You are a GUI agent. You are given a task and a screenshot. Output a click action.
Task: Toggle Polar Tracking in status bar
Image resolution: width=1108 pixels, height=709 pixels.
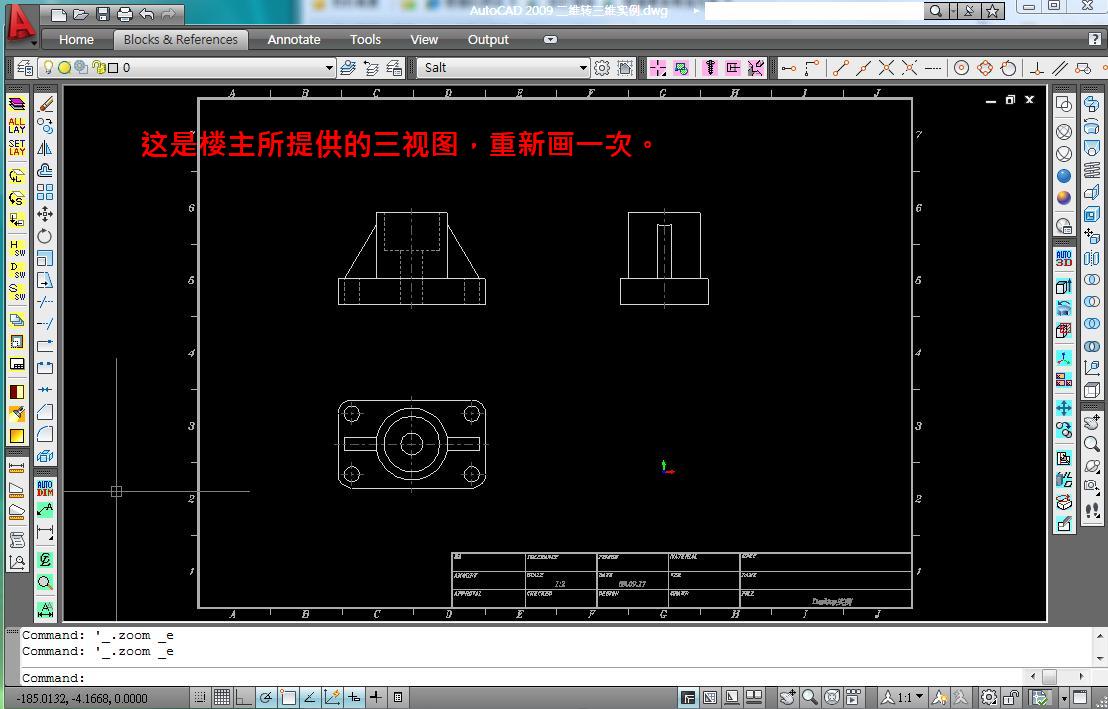coord(266,698)
